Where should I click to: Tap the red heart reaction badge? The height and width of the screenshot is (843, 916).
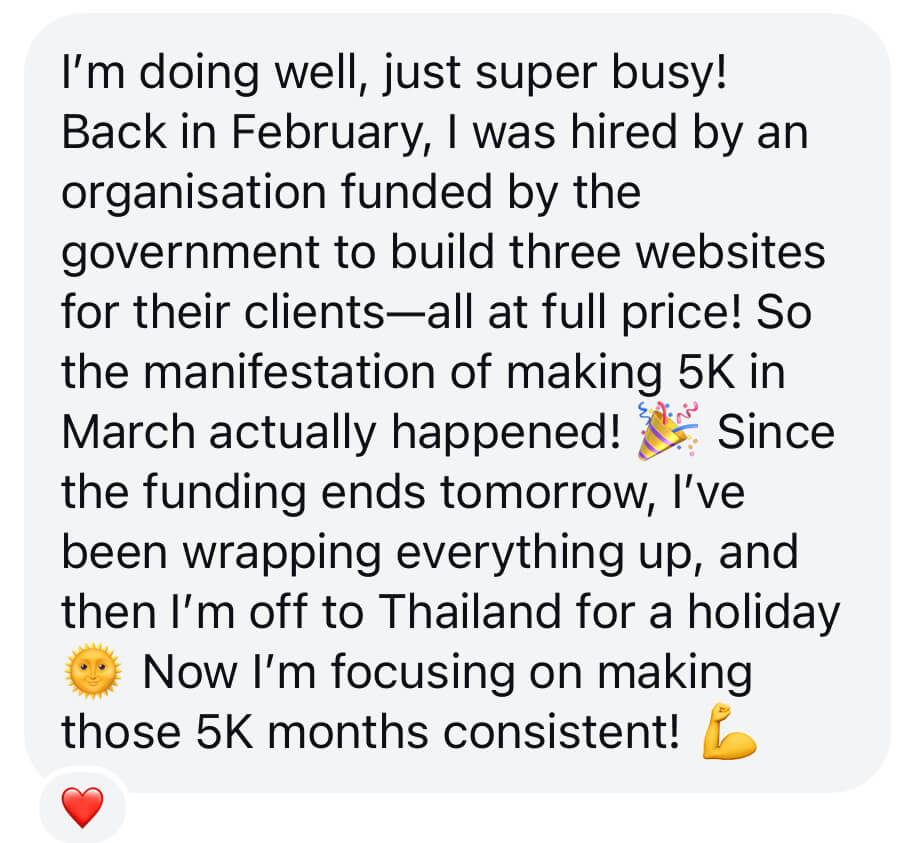point(82,807)
